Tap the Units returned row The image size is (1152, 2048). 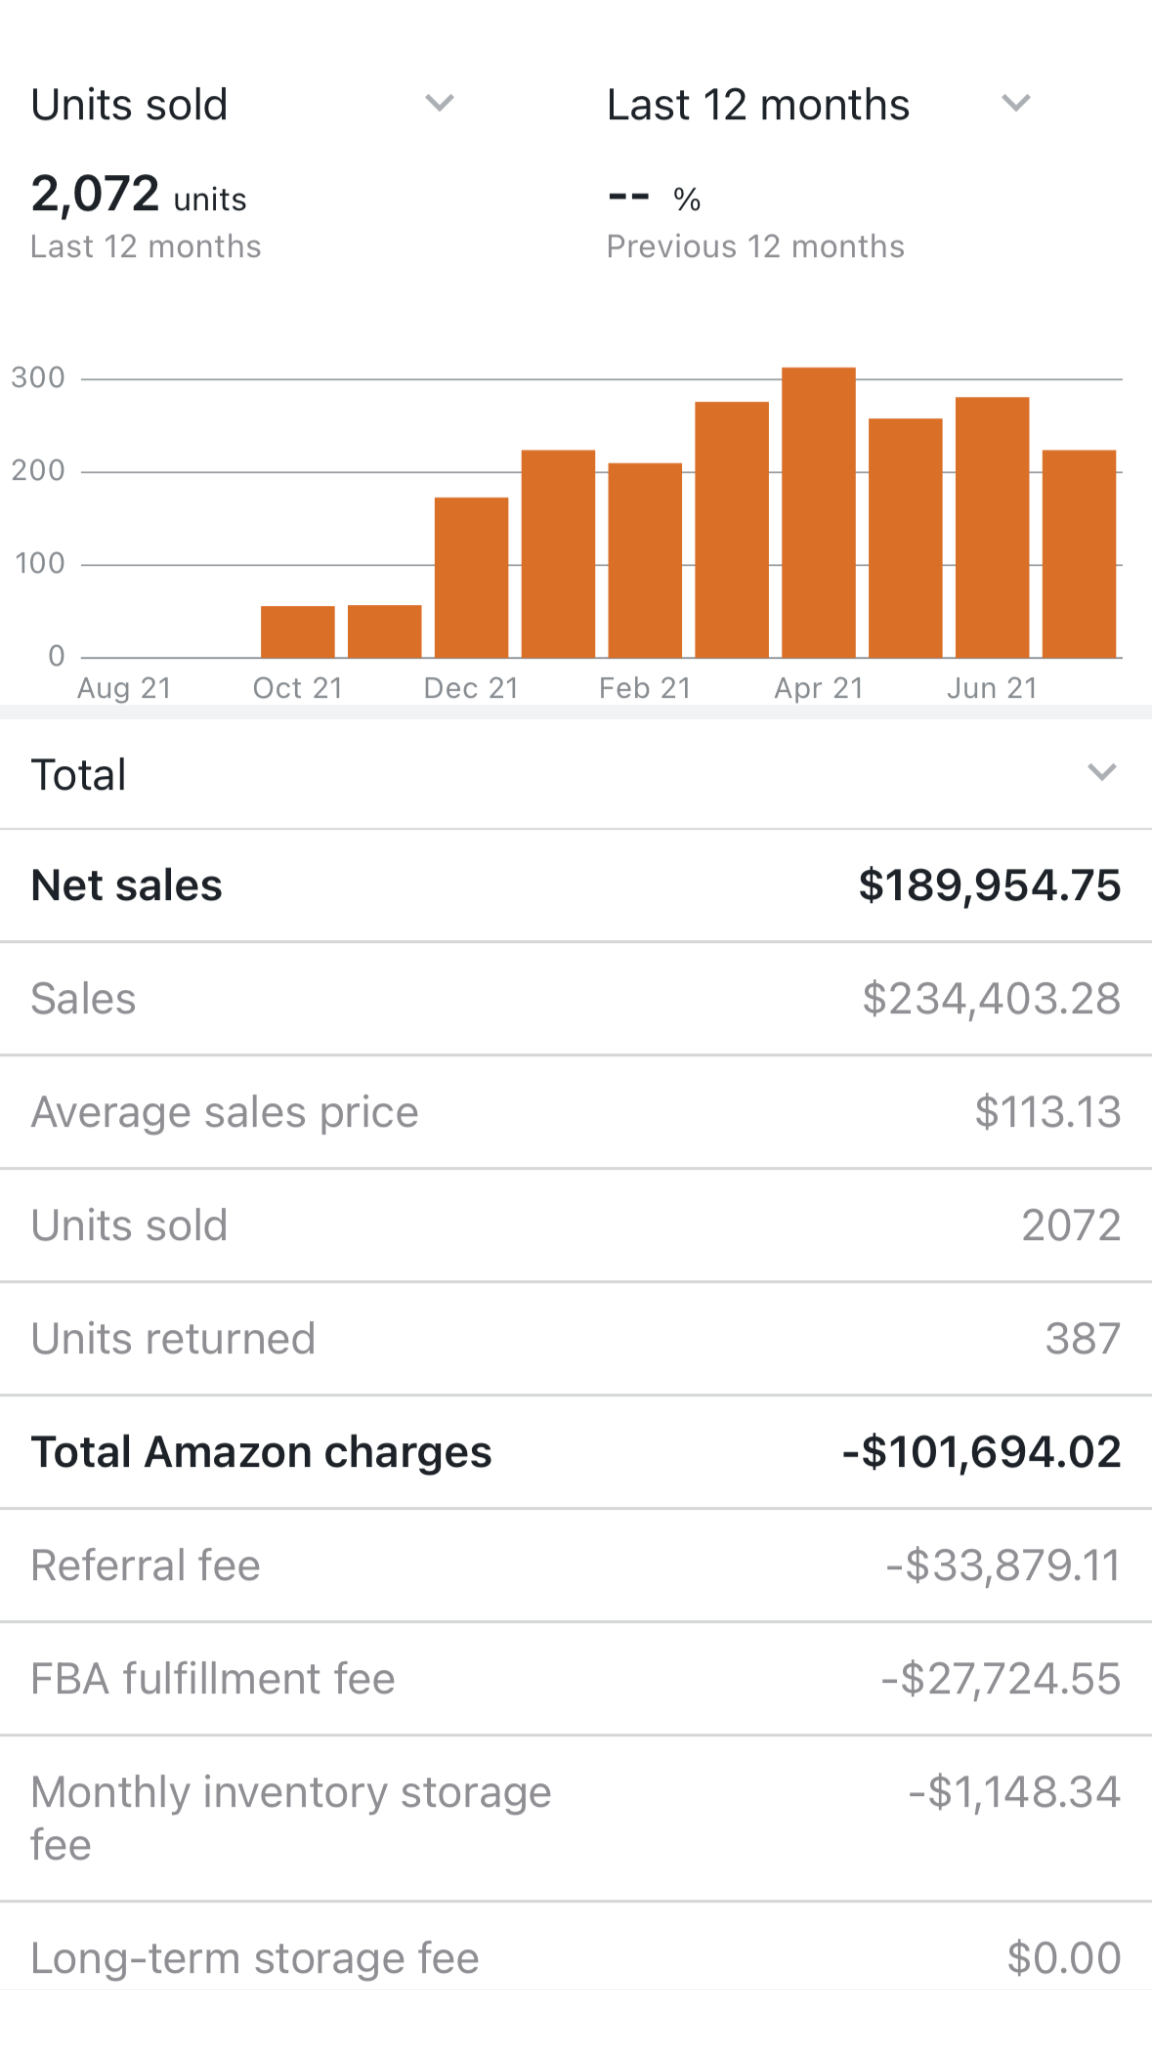click(576, 1339)
